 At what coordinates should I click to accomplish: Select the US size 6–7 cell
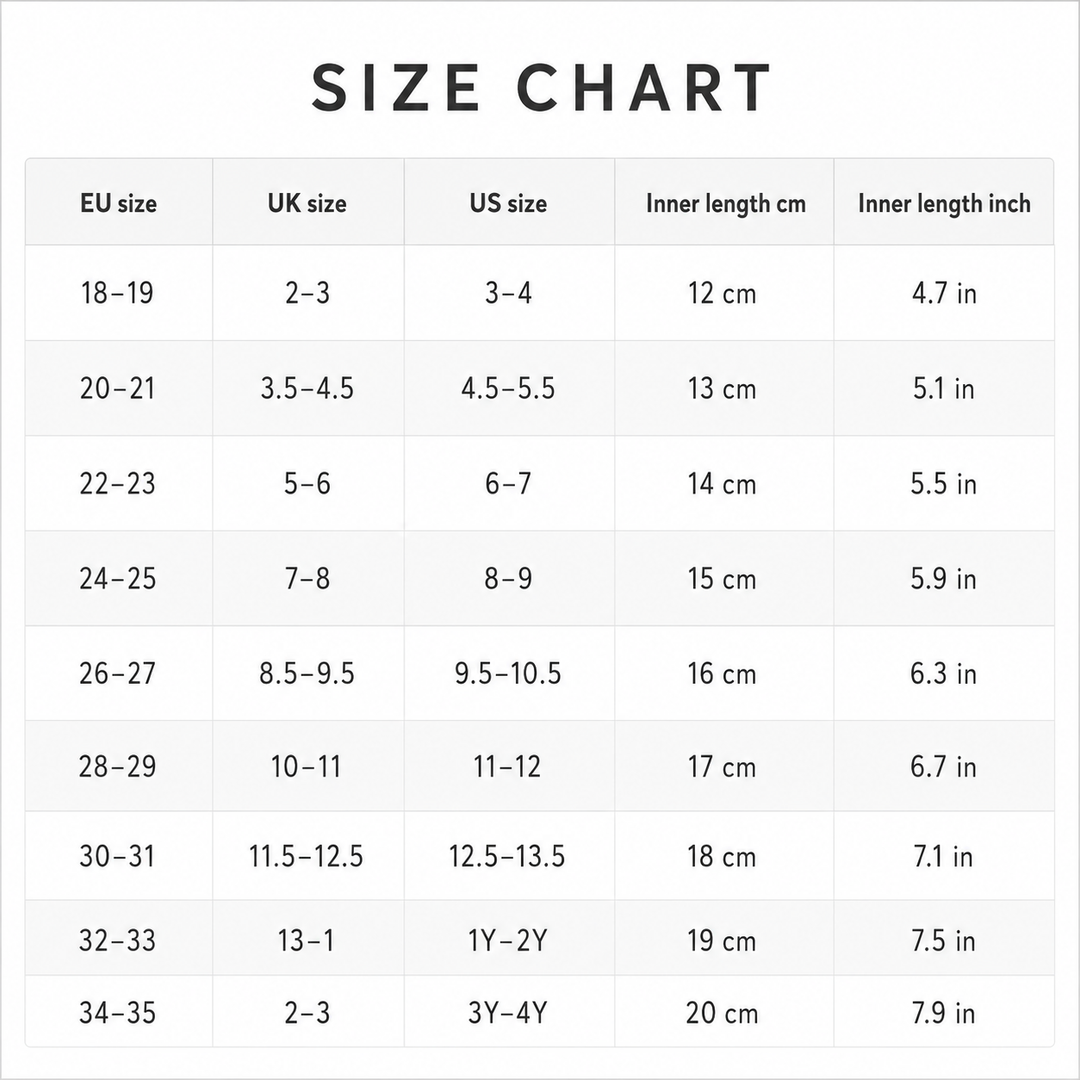point(508,484)
